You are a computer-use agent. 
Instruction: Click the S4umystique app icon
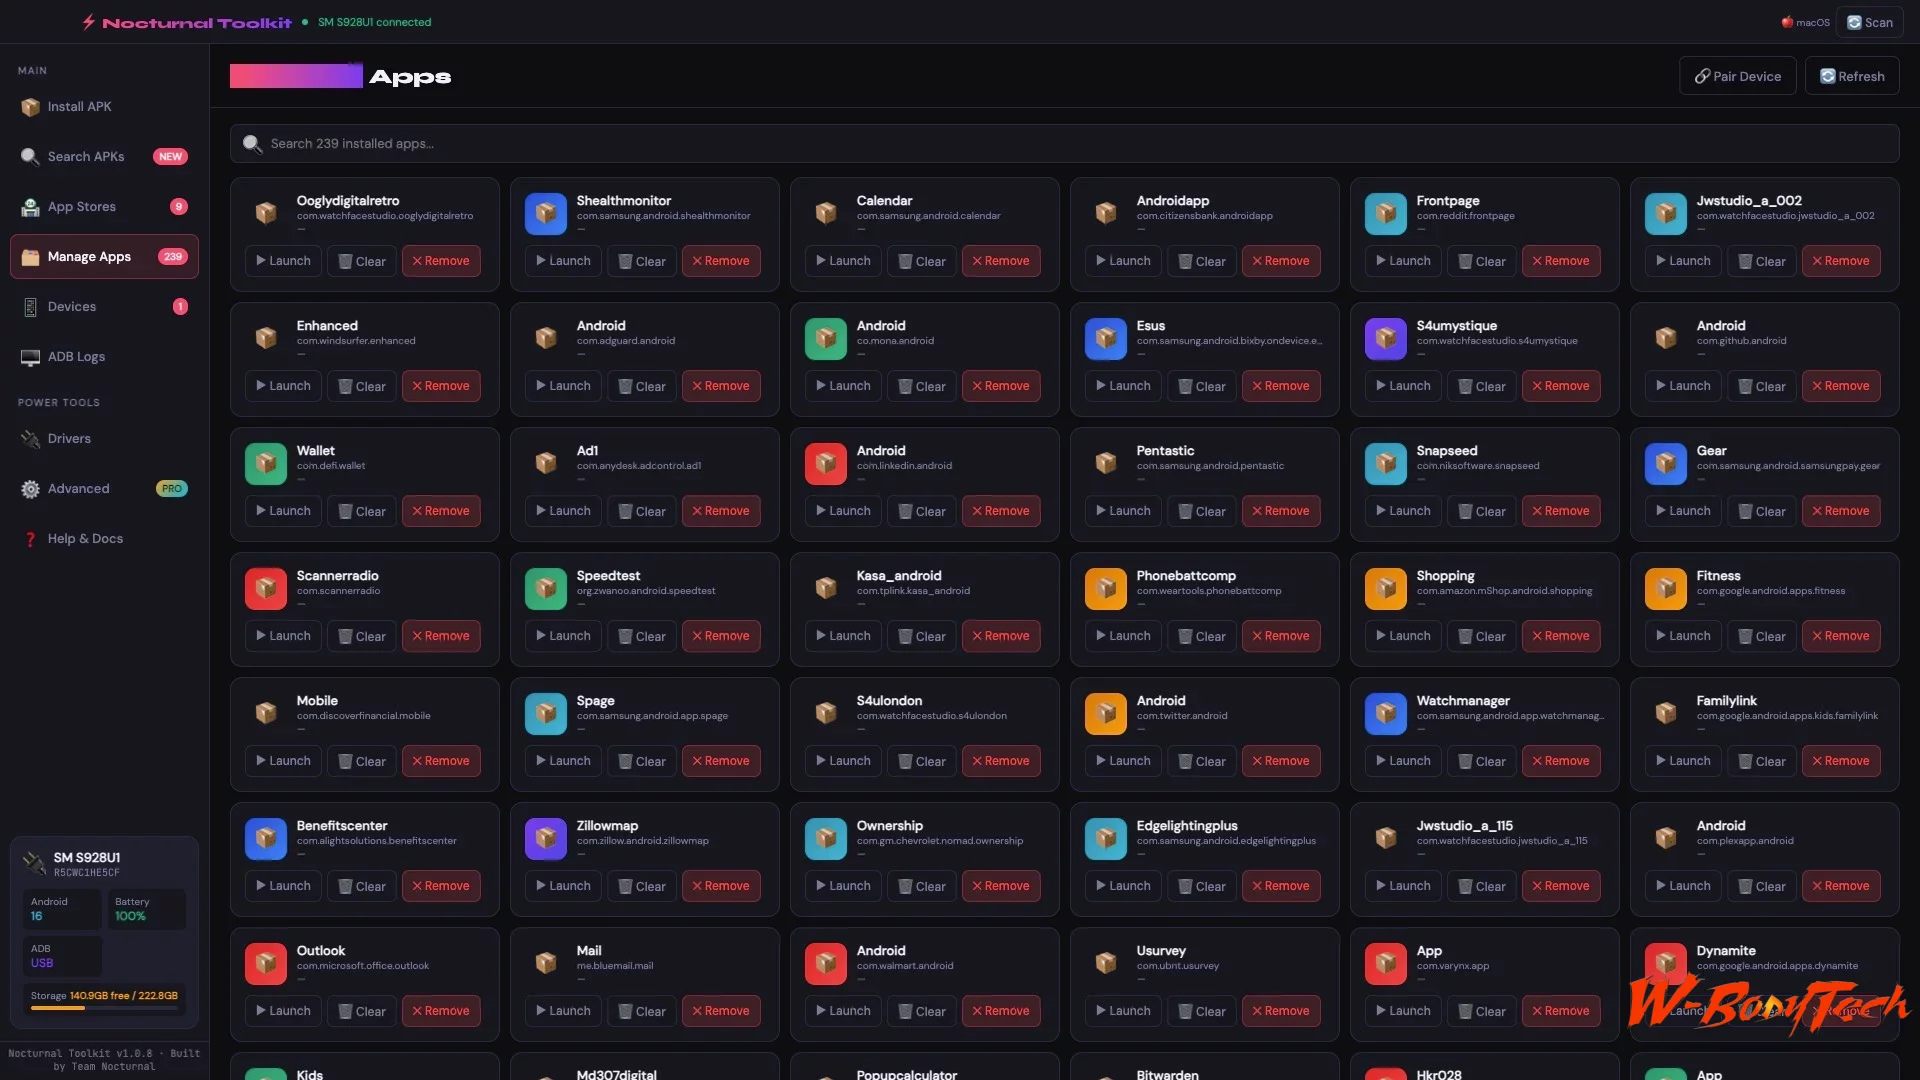click(x=1386, y=339)
